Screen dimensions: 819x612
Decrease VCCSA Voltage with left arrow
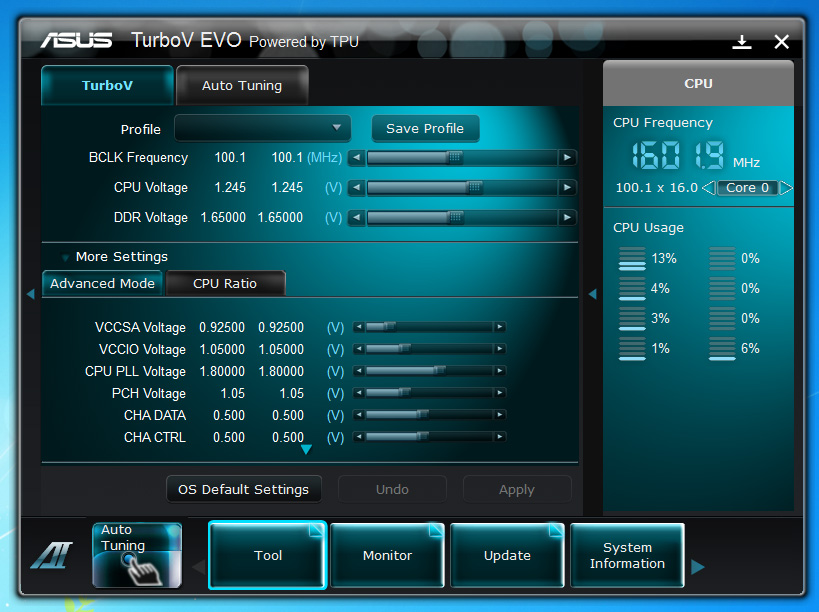(359, 327)
